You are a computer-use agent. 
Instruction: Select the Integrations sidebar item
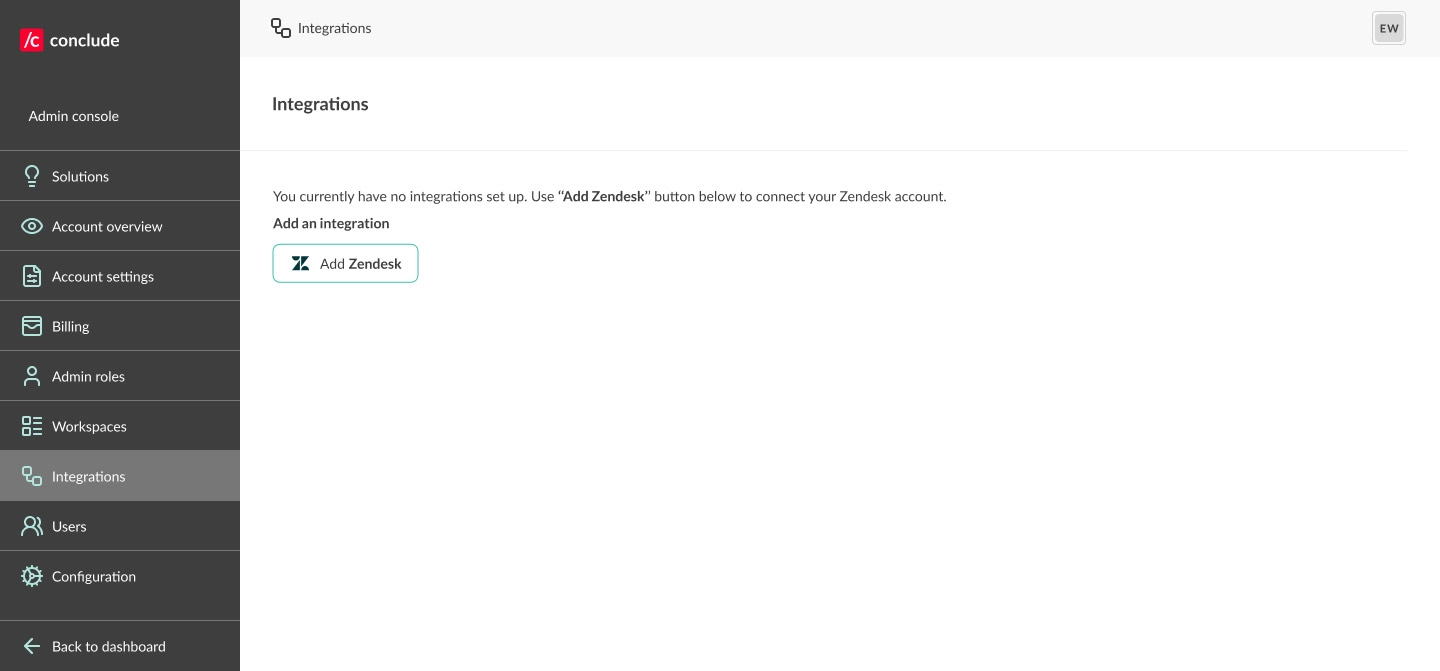click(x=88, y=476)
